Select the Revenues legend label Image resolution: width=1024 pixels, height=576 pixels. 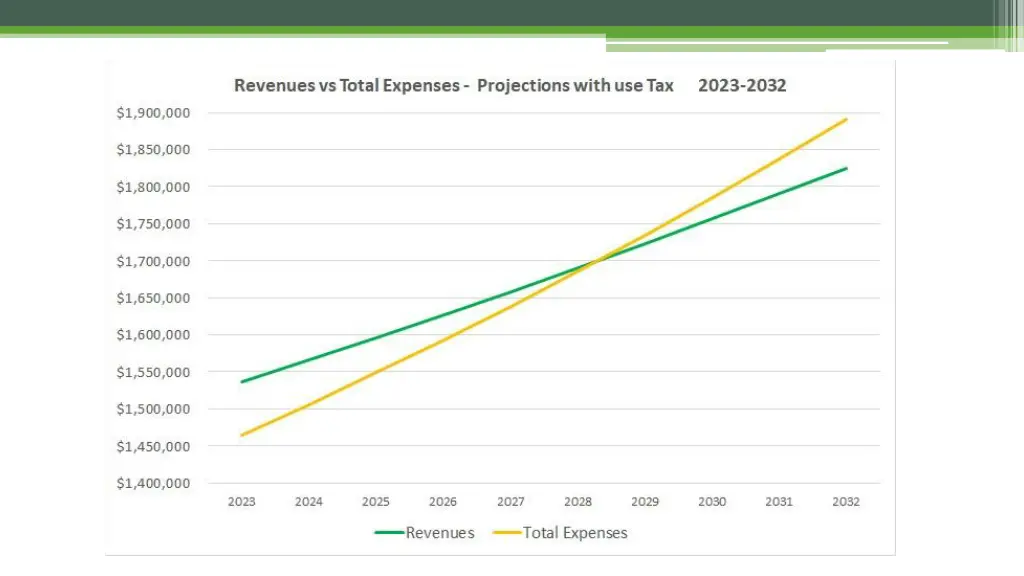[x=440, y=533]
